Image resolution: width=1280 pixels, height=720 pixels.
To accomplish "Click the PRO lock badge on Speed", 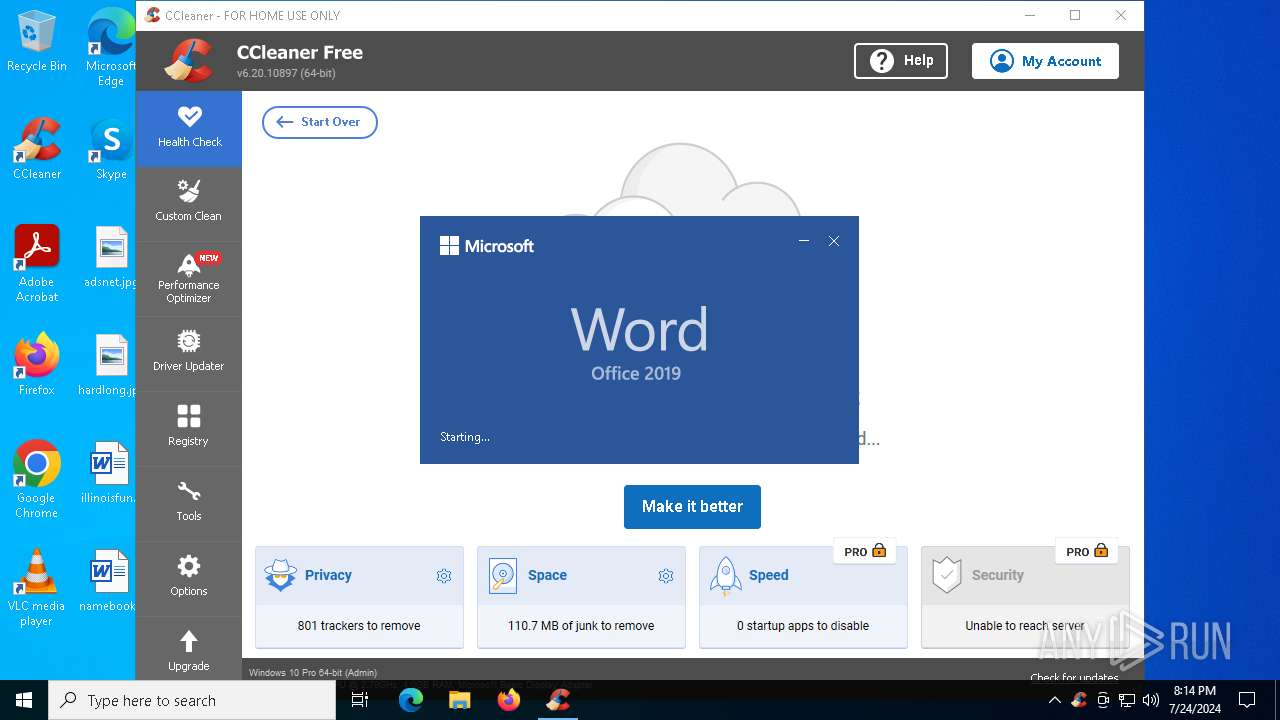I will [865, 551].
